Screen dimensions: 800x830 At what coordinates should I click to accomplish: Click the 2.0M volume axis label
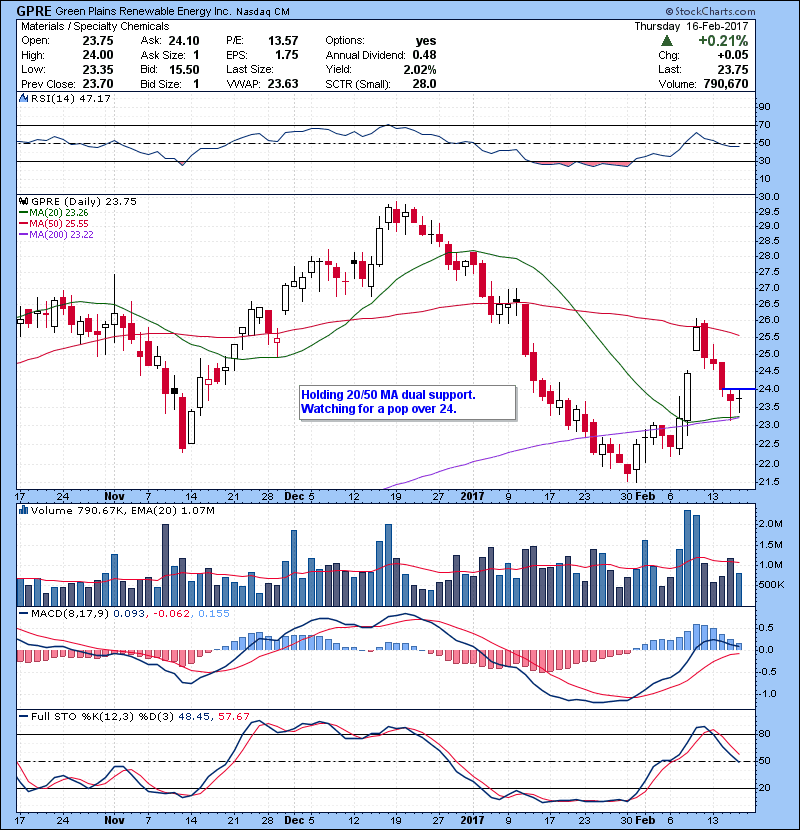click(x=770, y=524)
